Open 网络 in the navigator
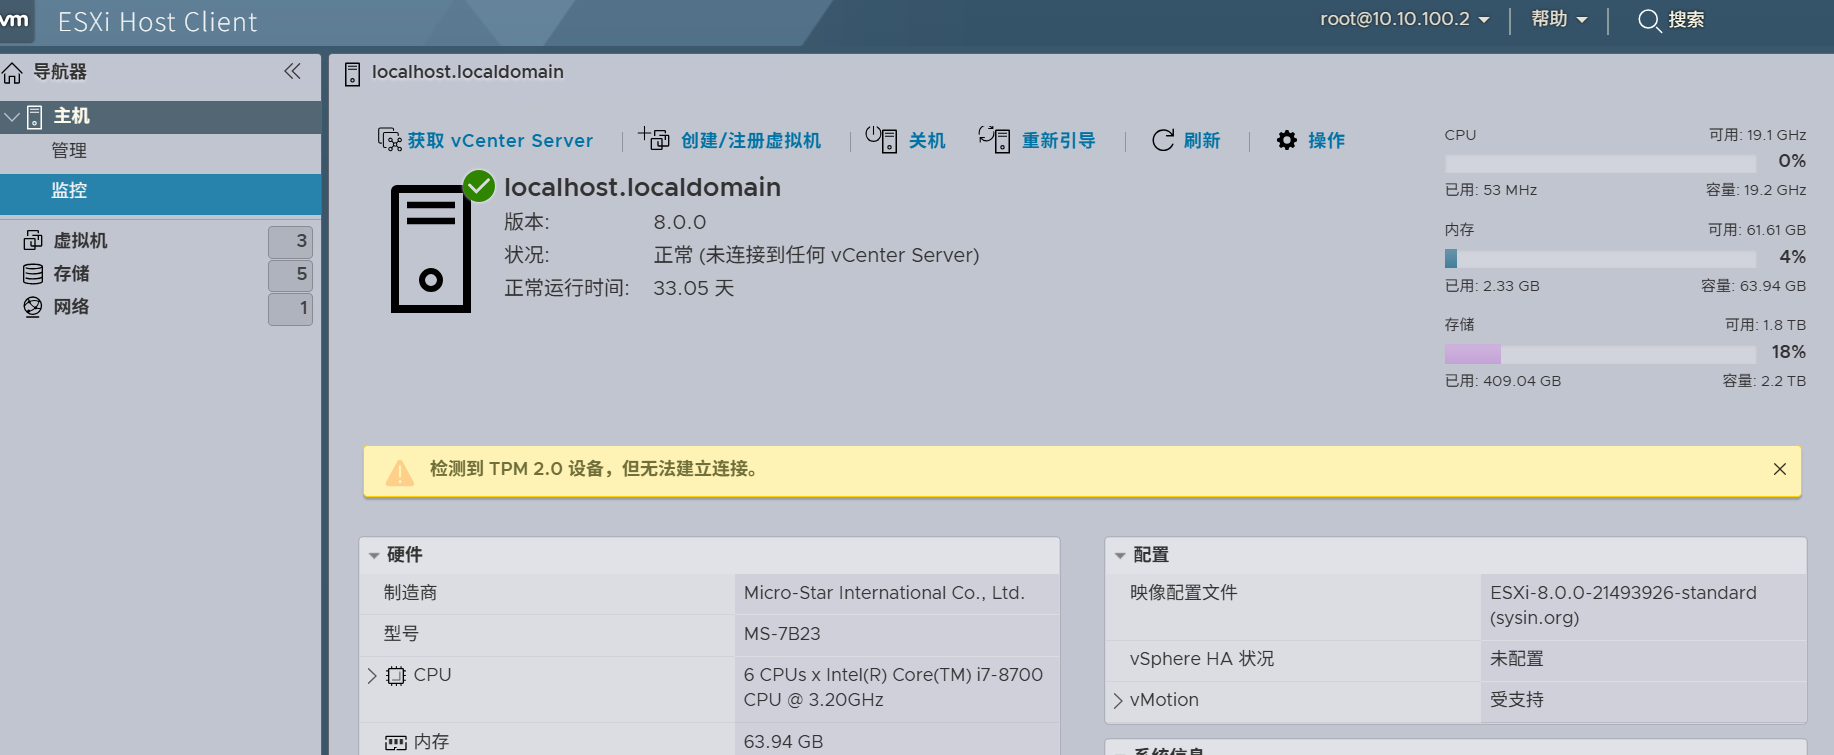The image size is (1834, 755). pyautogui.click(x=71, y=307)
